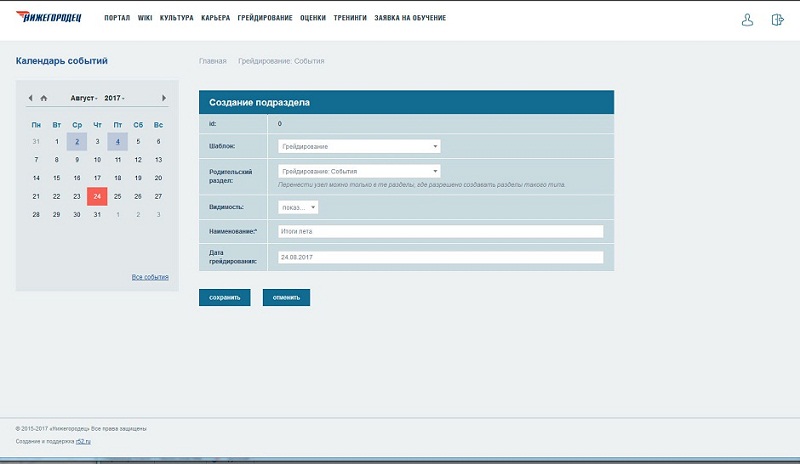
Task: Expand the Родительский раздел dropdown
Action: click(x=359, y=171)
